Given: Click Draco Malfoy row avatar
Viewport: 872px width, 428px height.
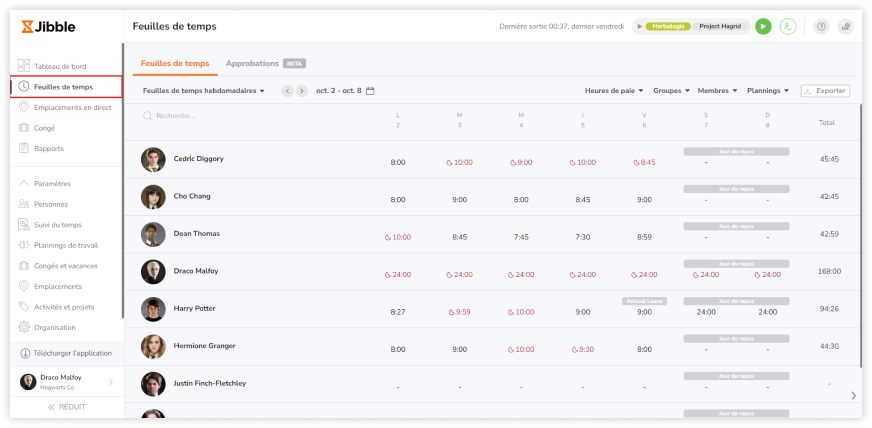Looking at the screenshot, I should 153,272.
